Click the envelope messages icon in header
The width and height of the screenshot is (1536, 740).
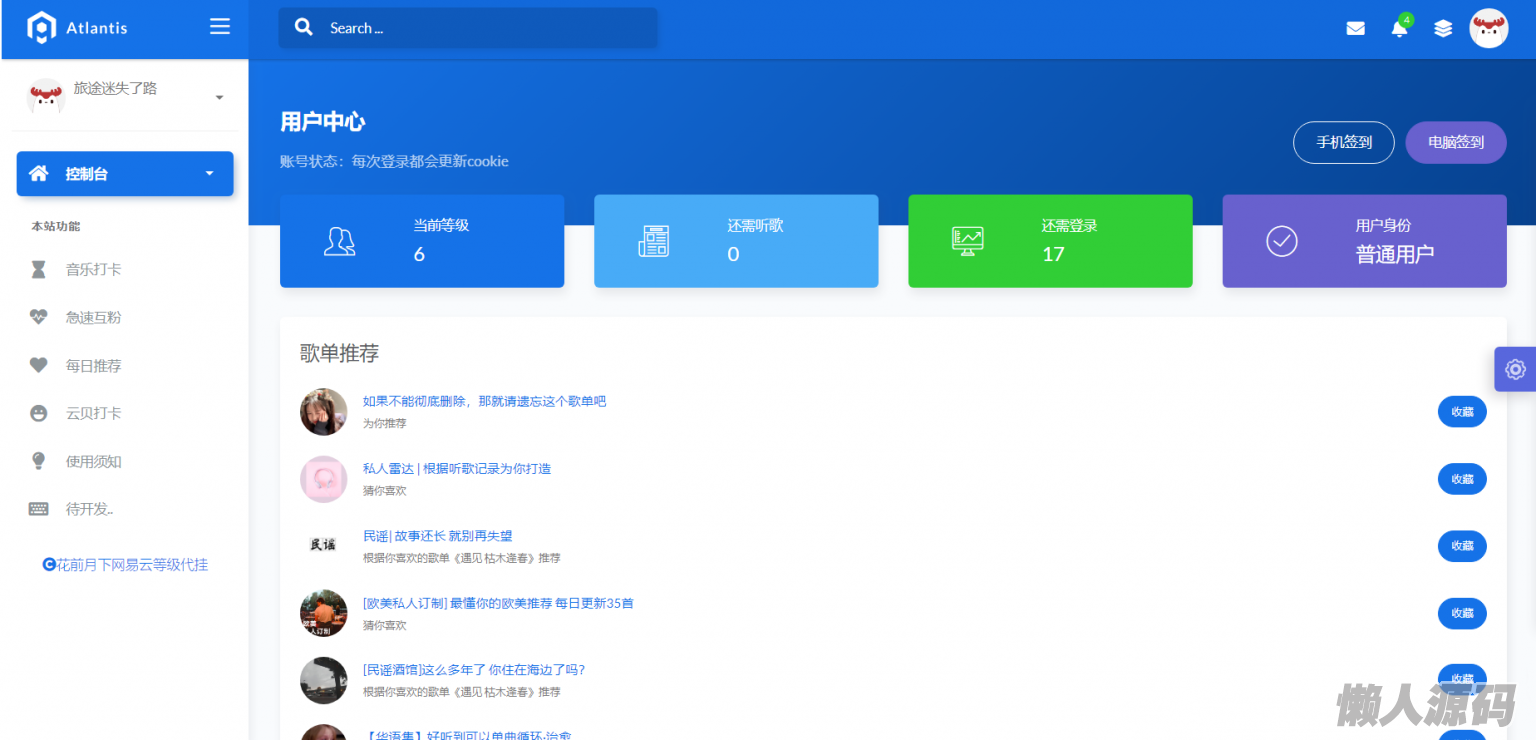[x=1355, y=29]
